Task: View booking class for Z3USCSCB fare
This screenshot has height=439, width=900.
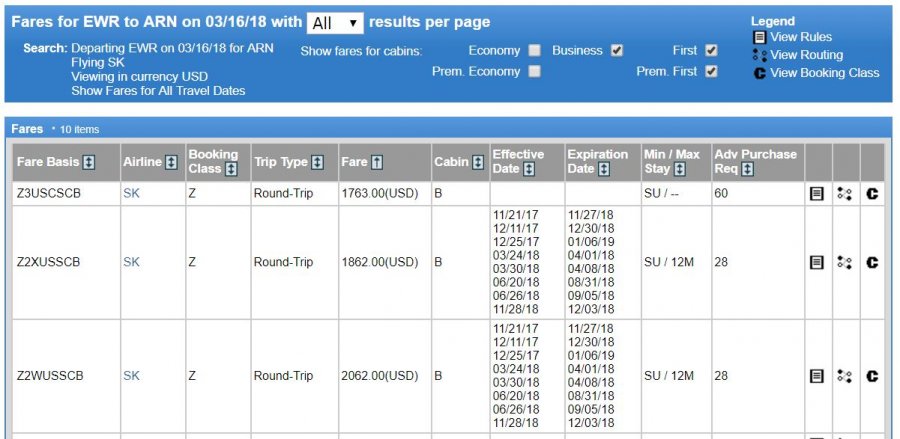Action: 872,194
